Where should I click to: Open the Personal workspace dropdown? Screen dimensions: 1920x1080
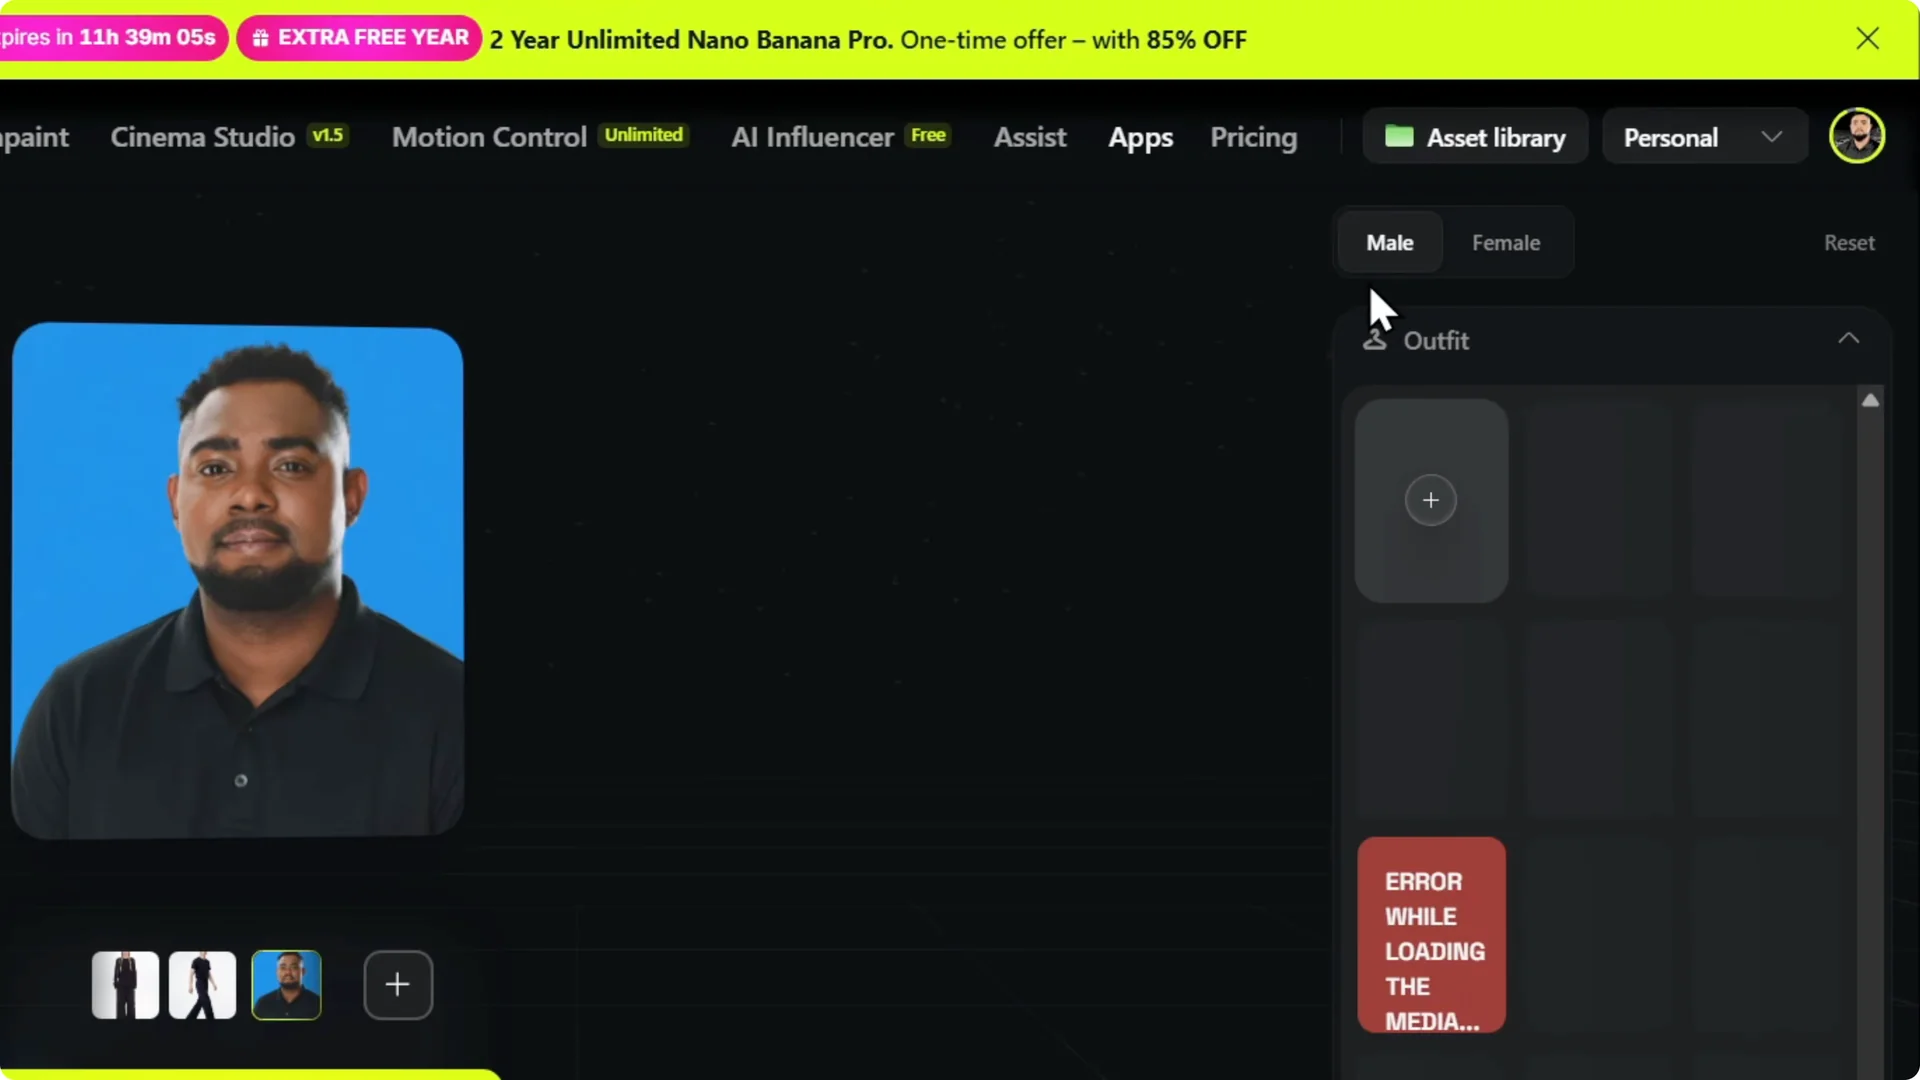click(1702, 137)
